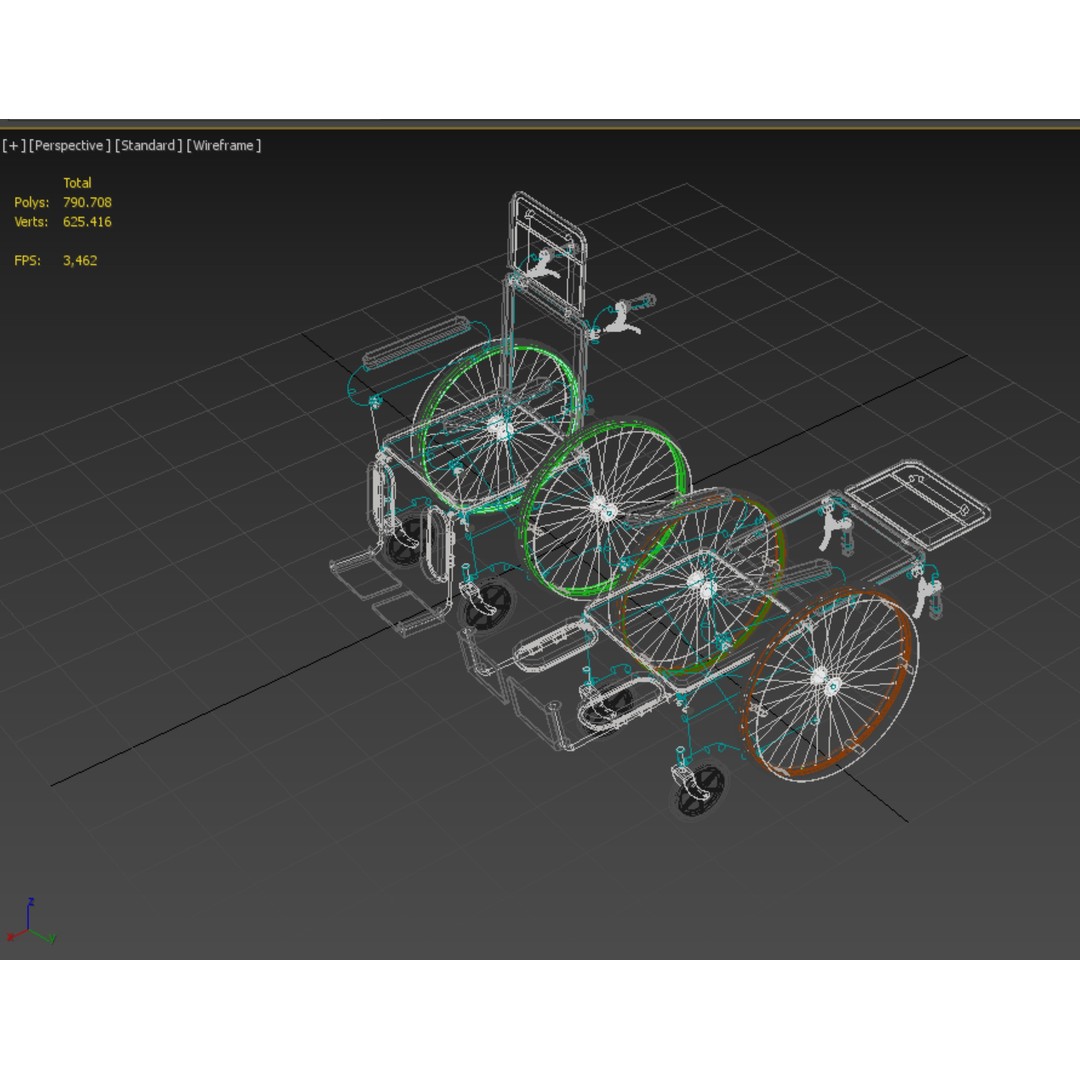Click the Polys count value 790.708
The width and height of the screenshot is (1080, 1080).
87,202
